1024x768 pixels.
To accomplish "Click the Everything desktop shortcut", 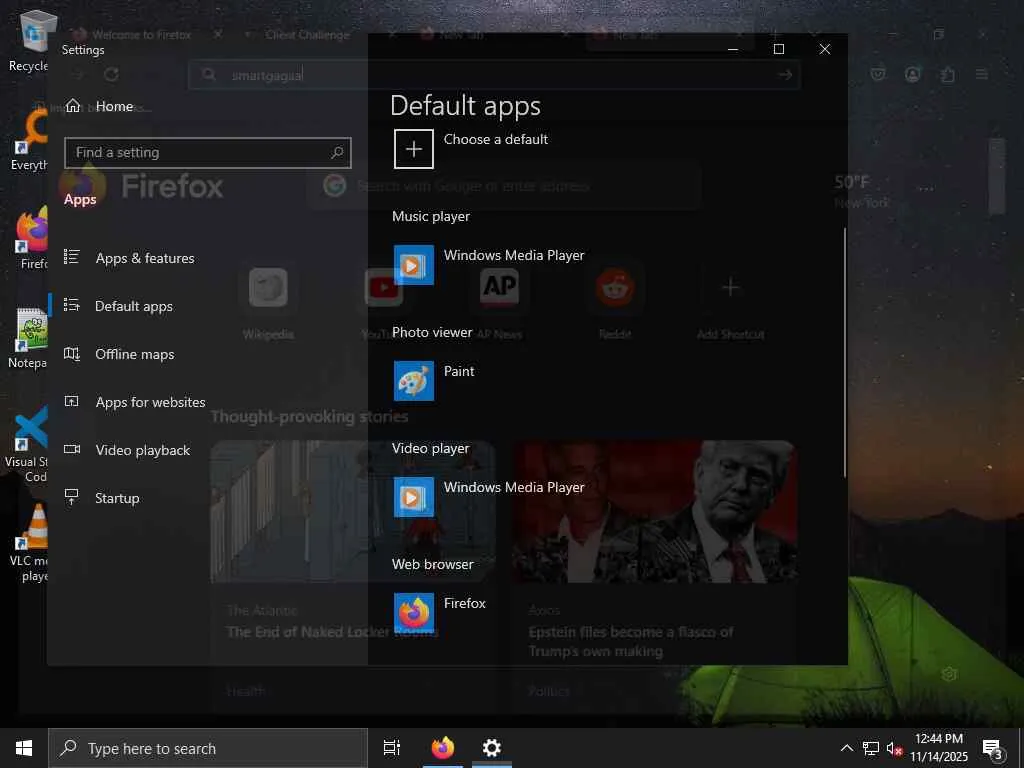I will [29, 140].
